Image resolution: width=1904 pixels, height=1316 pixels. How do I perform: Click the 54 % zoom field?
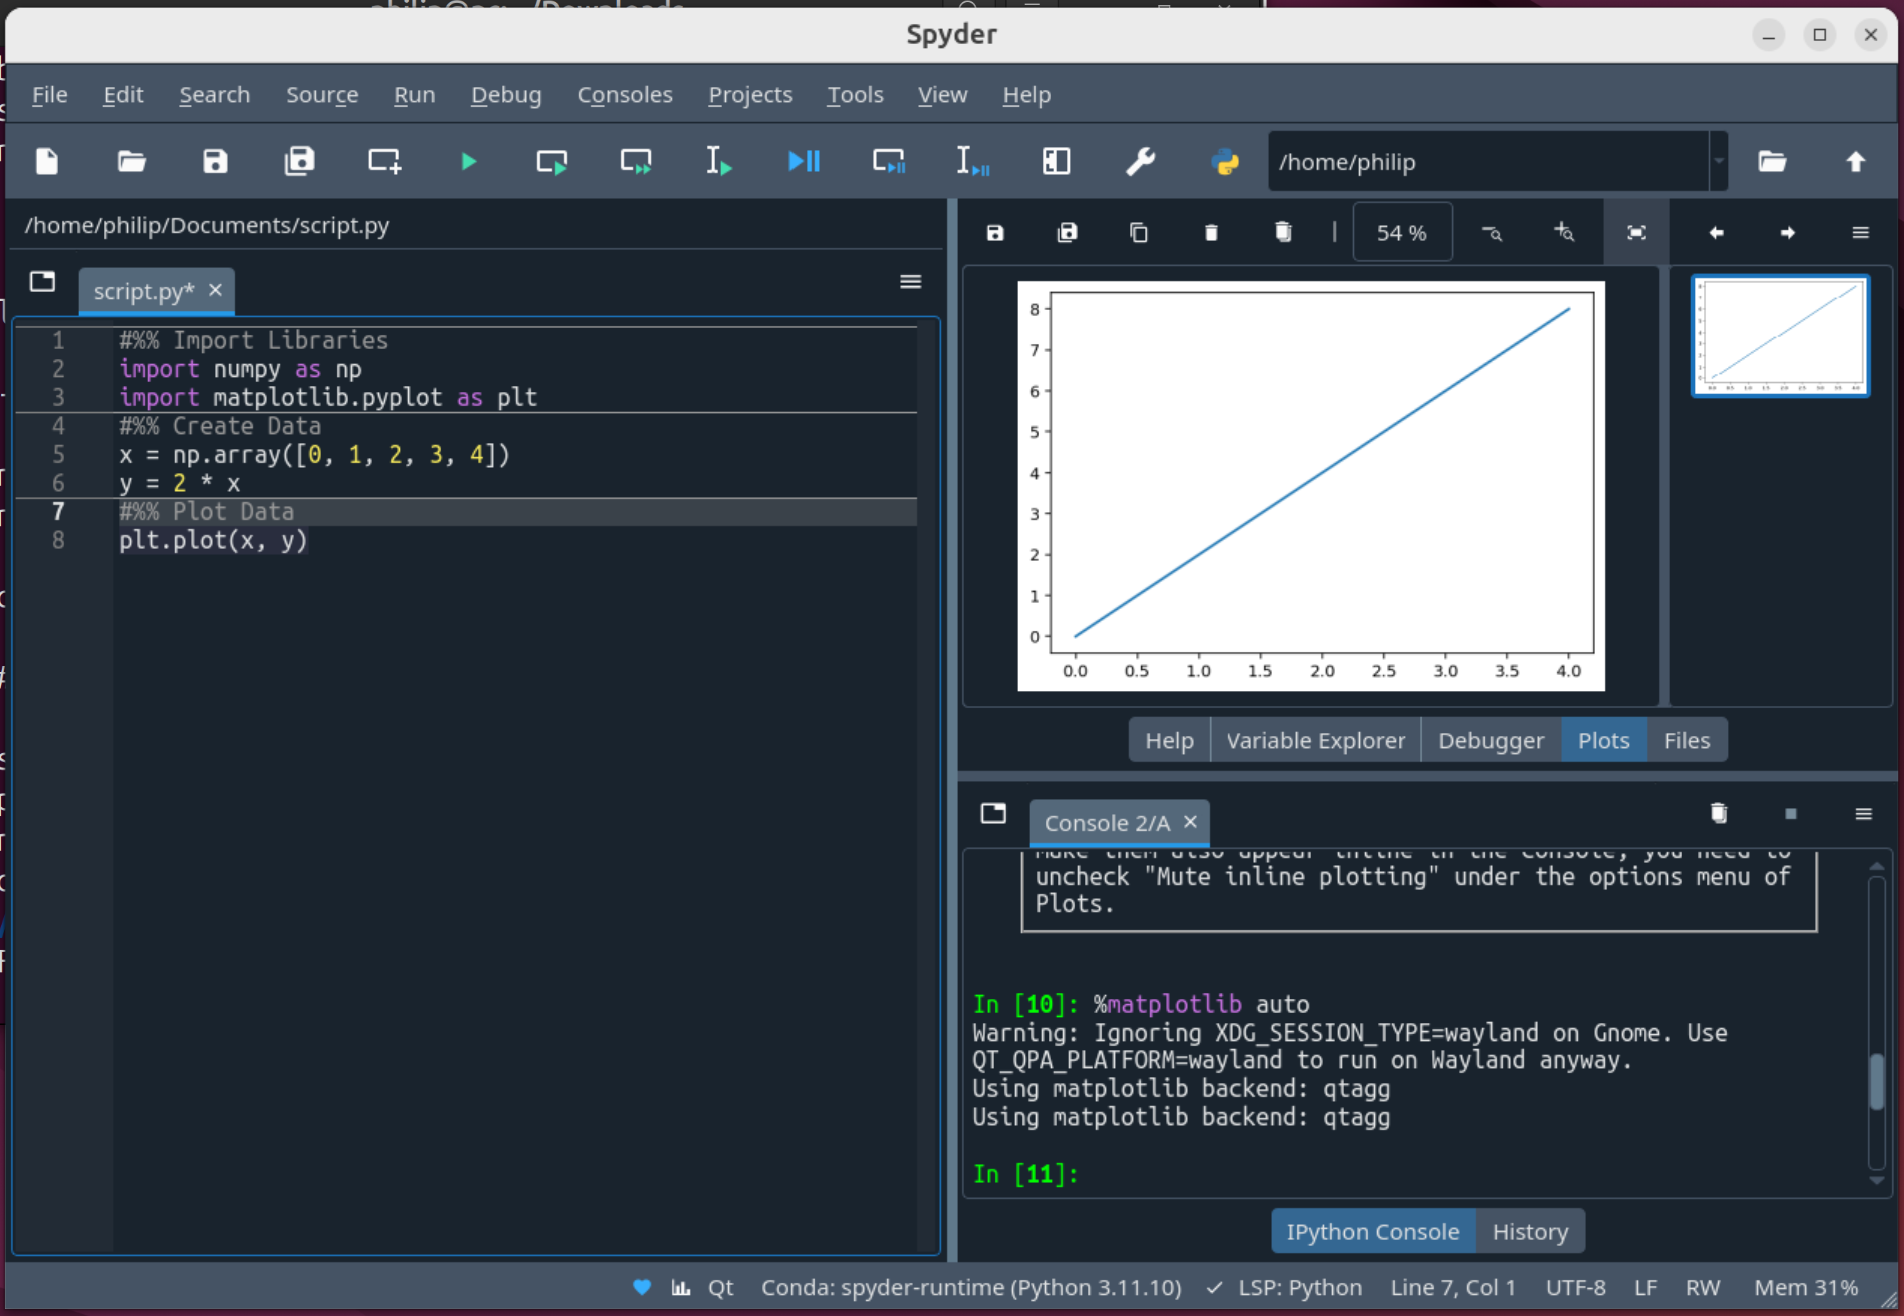1402,233
